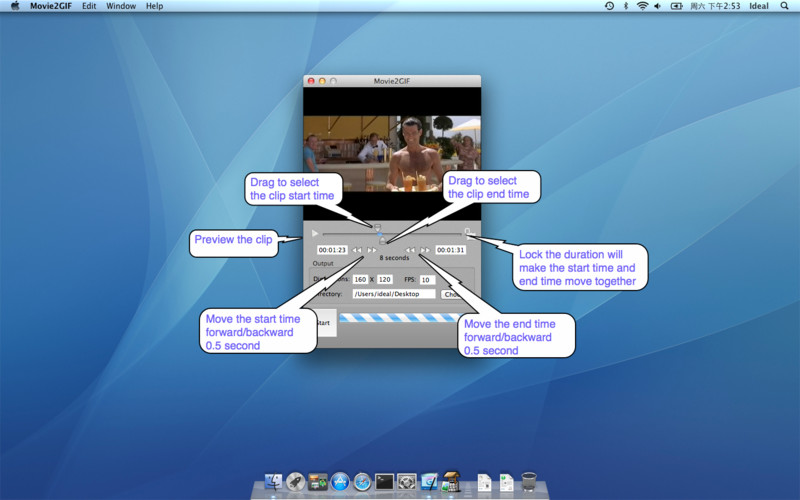This screenshot has width=800, height=500.
Task: Open the Edit menu
Action: click(89, 6)
